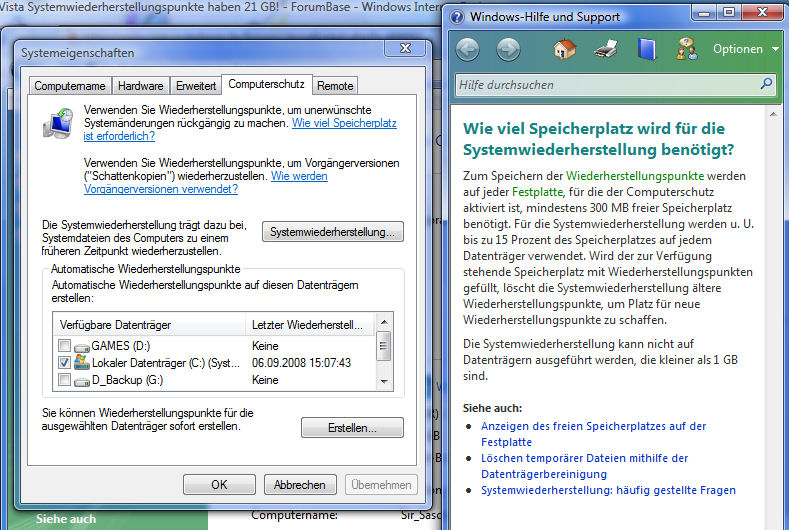Screen dimensions: 789x530
Task: Click the printer icon in help toolbar
Action: [606, 49]
